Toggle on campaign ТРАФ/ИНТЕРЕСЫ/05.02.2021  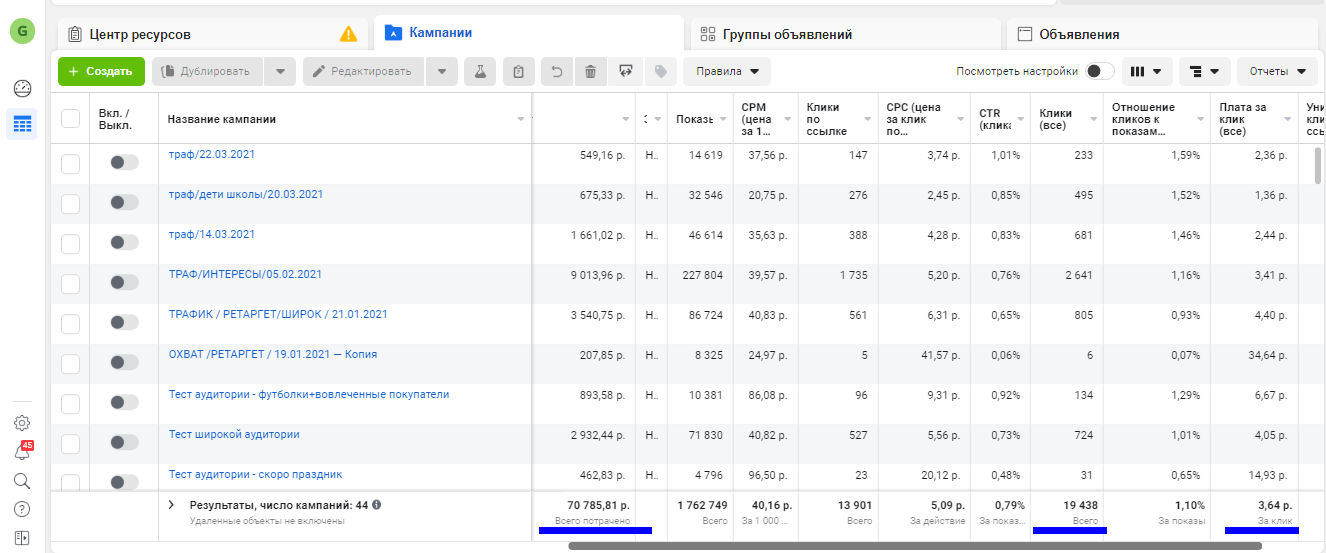click(x=124, y=282)
